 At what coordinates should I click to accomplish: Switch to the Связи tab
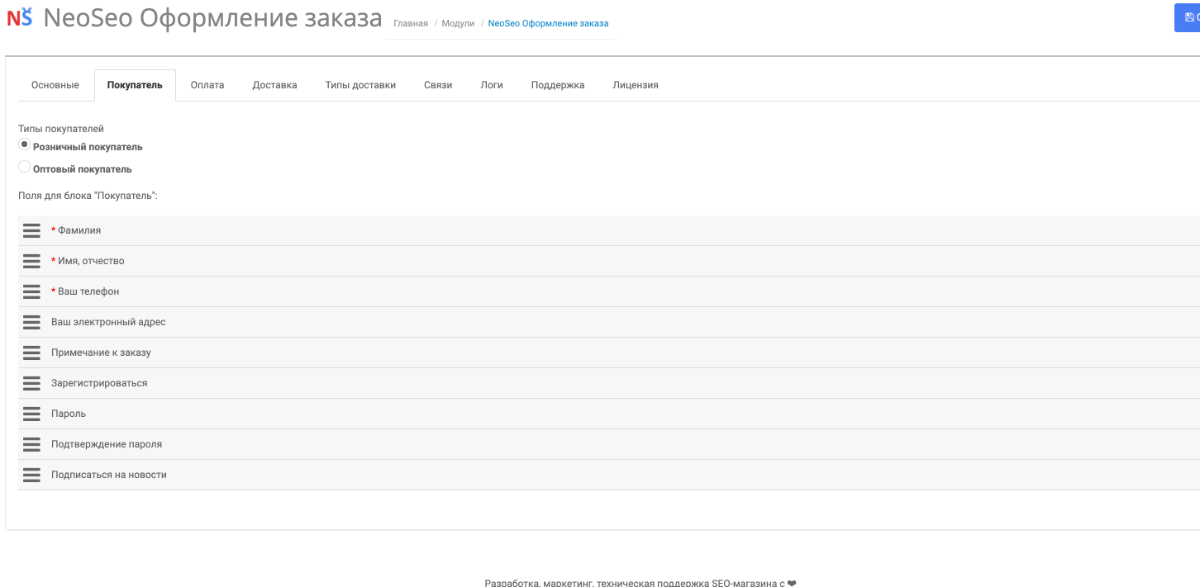[438, 85]
